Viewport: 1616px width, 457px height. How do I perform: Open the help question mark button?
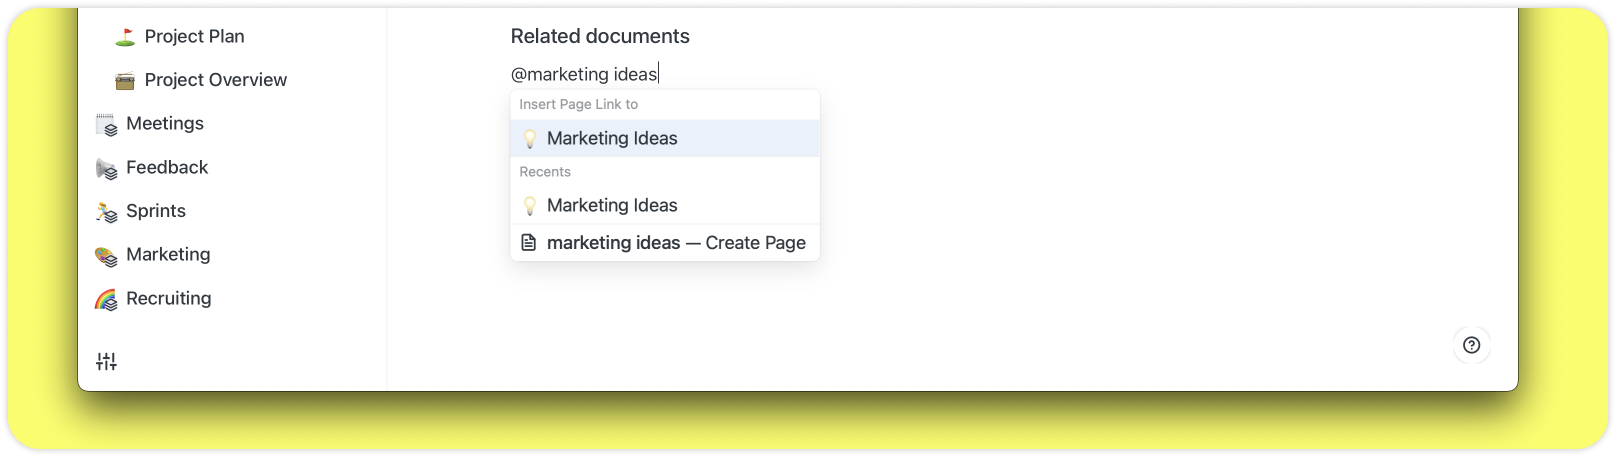[1471, 345]
